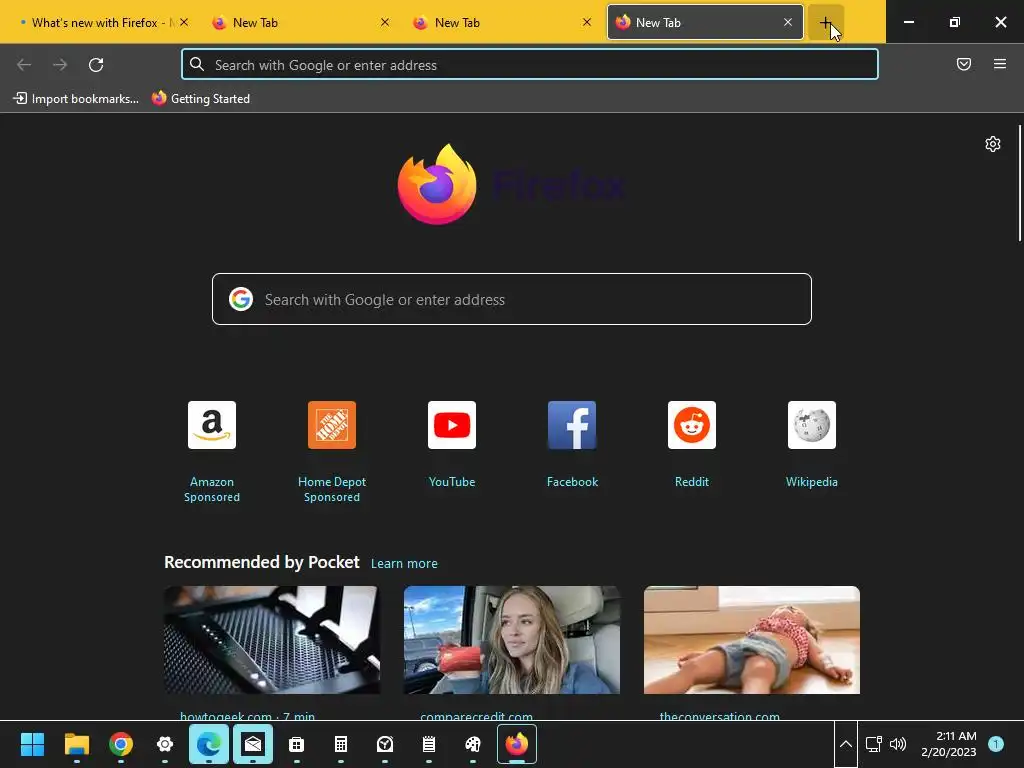
Task: Open the Mail app on the taskbar
Action: point(253,744)
